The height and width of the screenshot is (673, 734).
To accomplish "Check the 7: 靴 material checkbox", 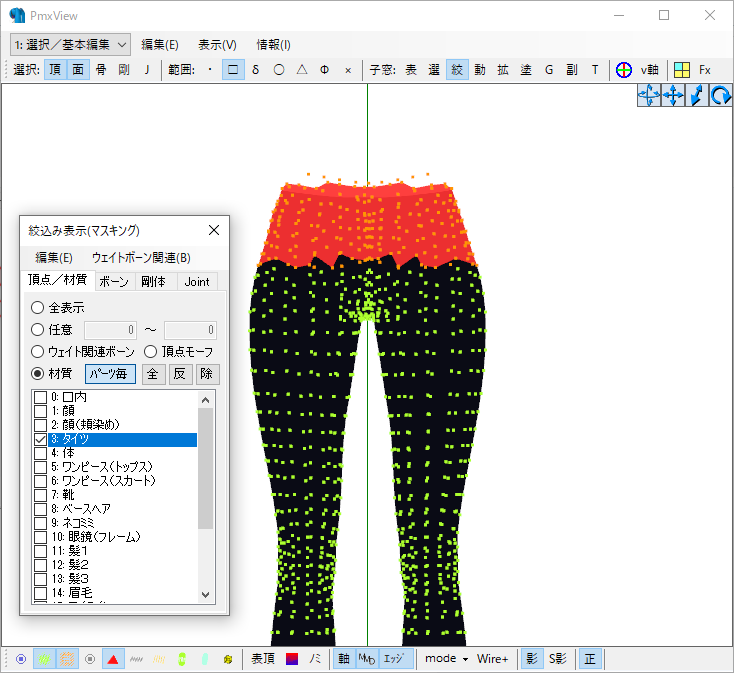I will click(41, 495).
